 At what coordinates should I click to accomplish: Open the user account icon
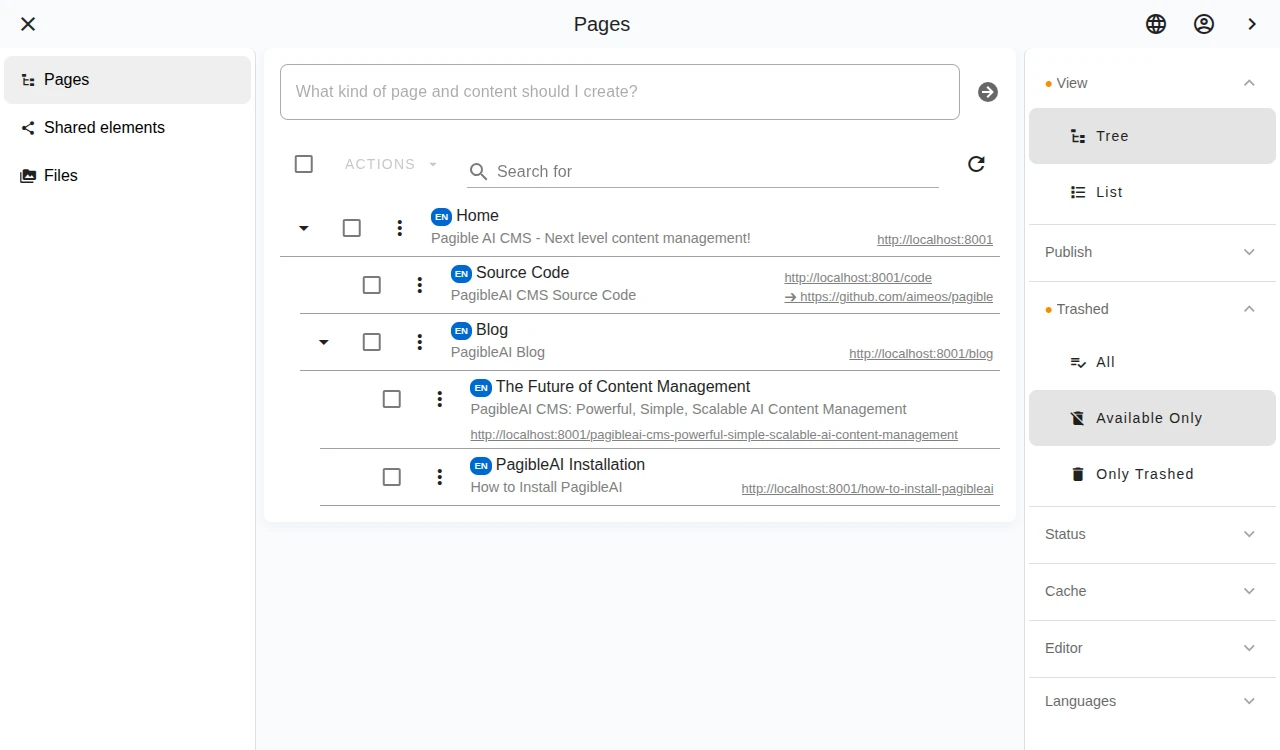(1204, 24)
